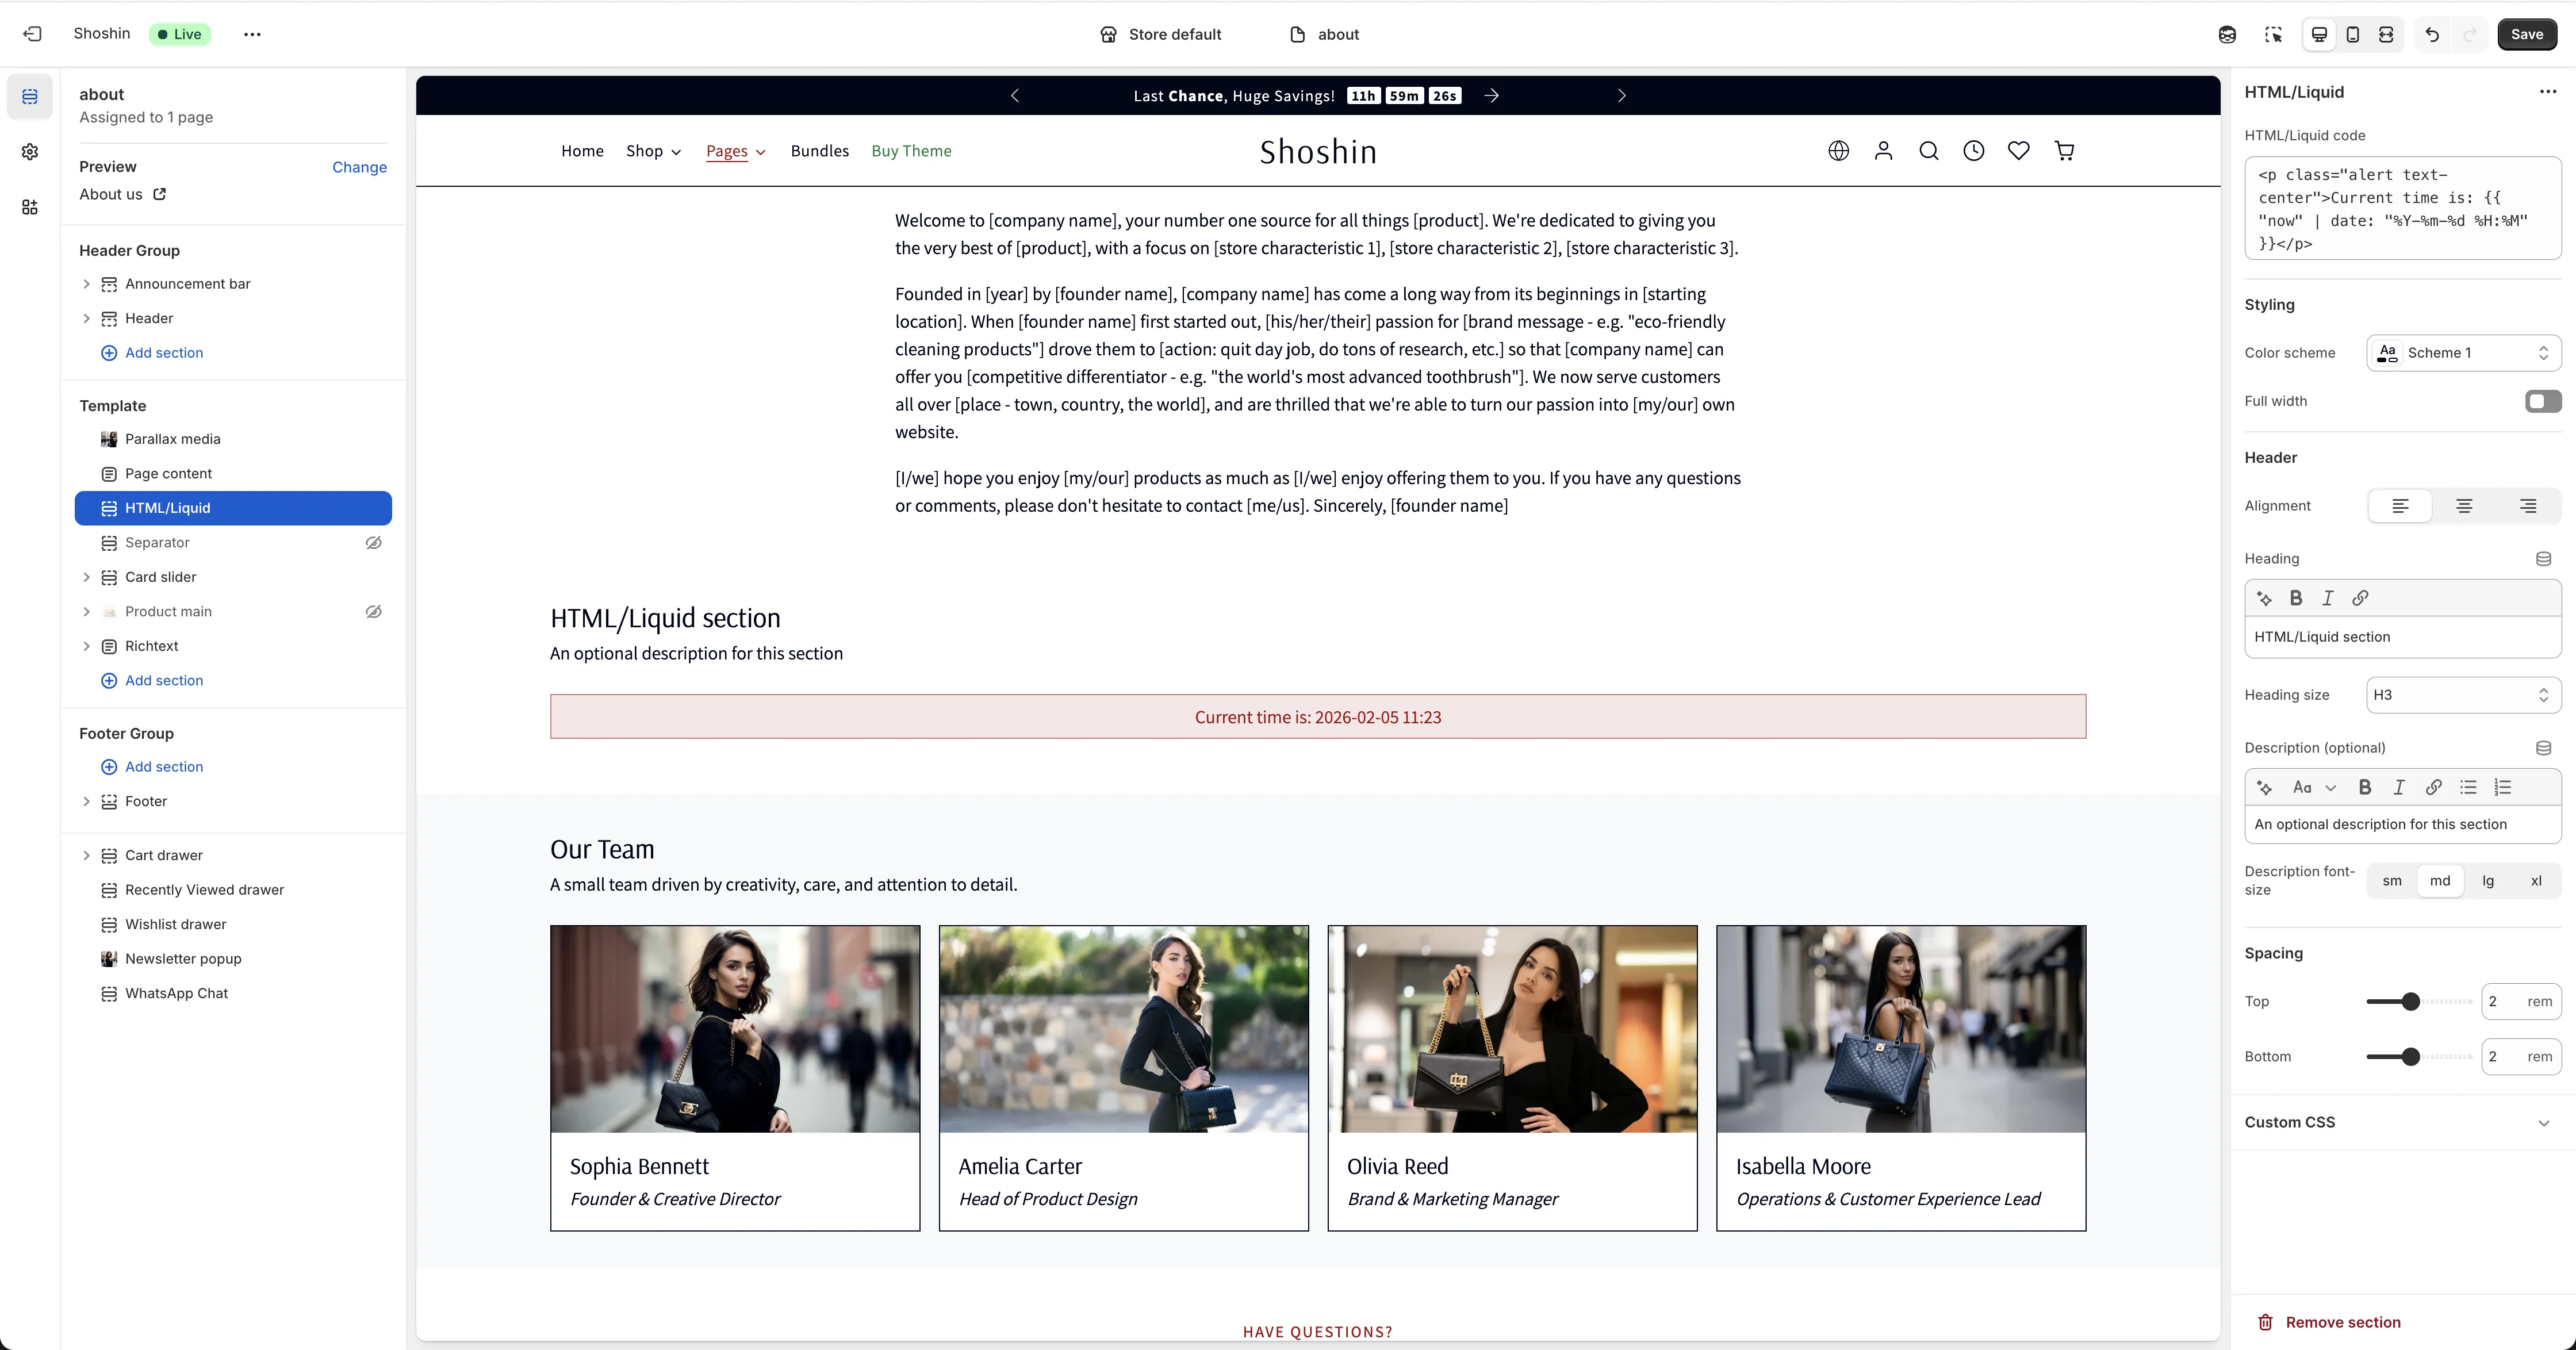Viewport: 2576px width, 1350px height.
Task: Insert a link in the Heading field
Action: click(x=2360, y=598)
